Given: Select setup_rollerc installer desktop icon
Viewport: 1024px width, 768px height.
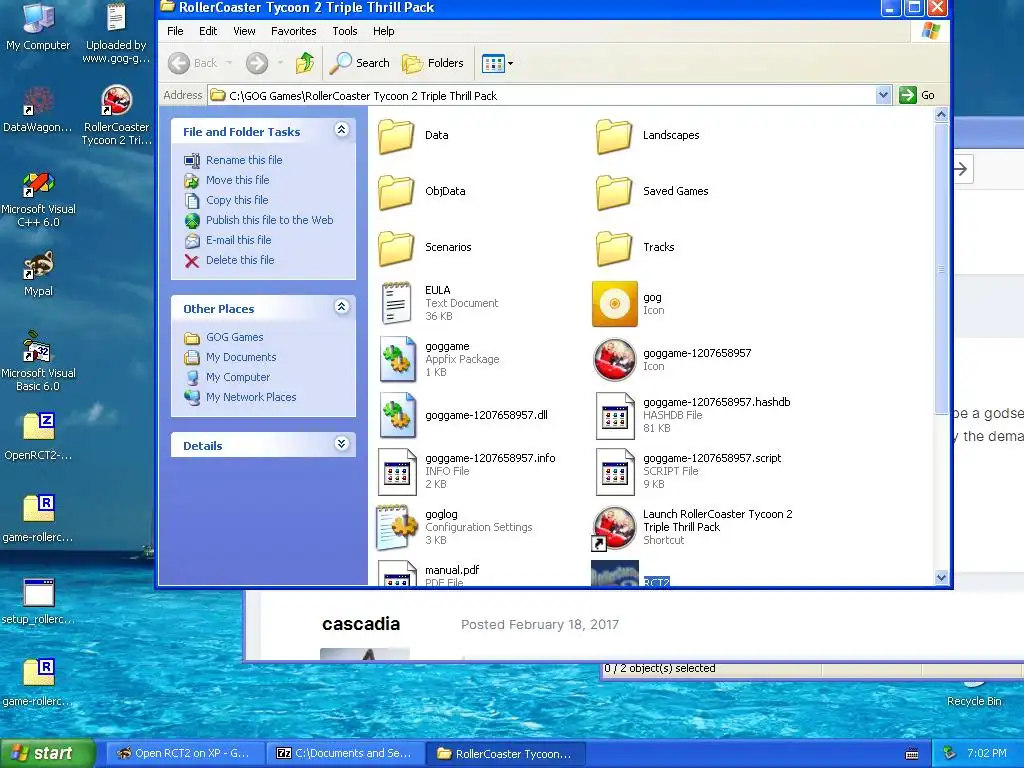Looking at the screenshot, I should pyautogui.click(x=38, y=601).
